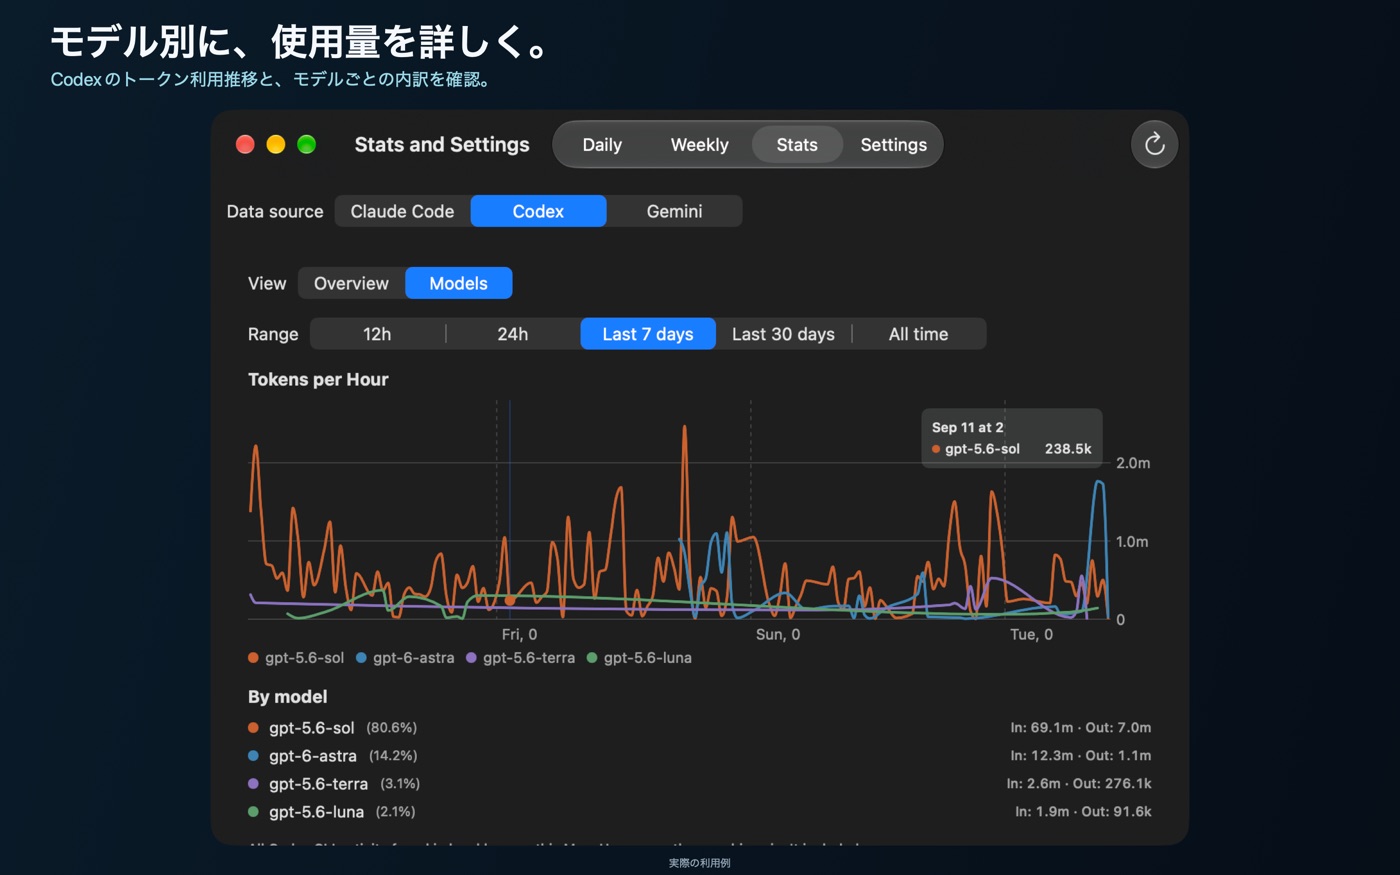The height and width of the screenshot is (875, 1400).
Task: Select the Models view
Action: click(458, 283)
